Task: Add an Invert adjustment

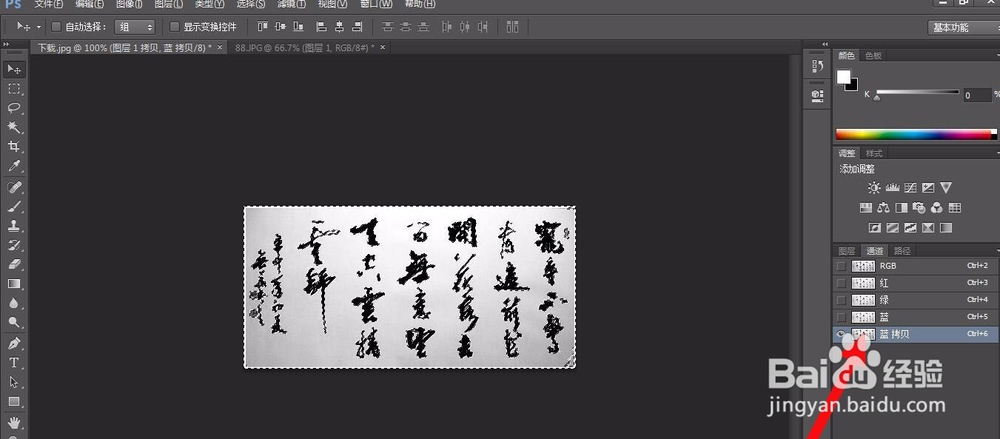Action: point(874,227)
